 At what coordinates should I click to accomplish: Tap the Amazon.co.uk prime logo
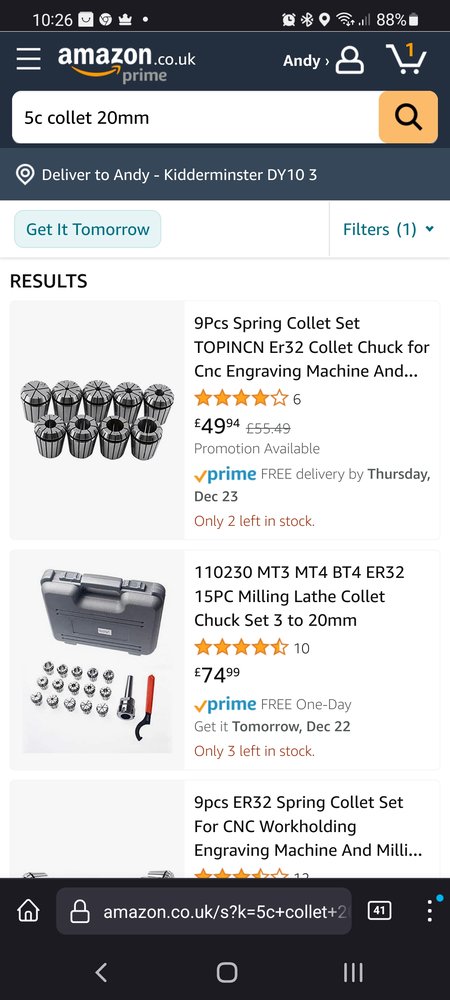point(126,63)
